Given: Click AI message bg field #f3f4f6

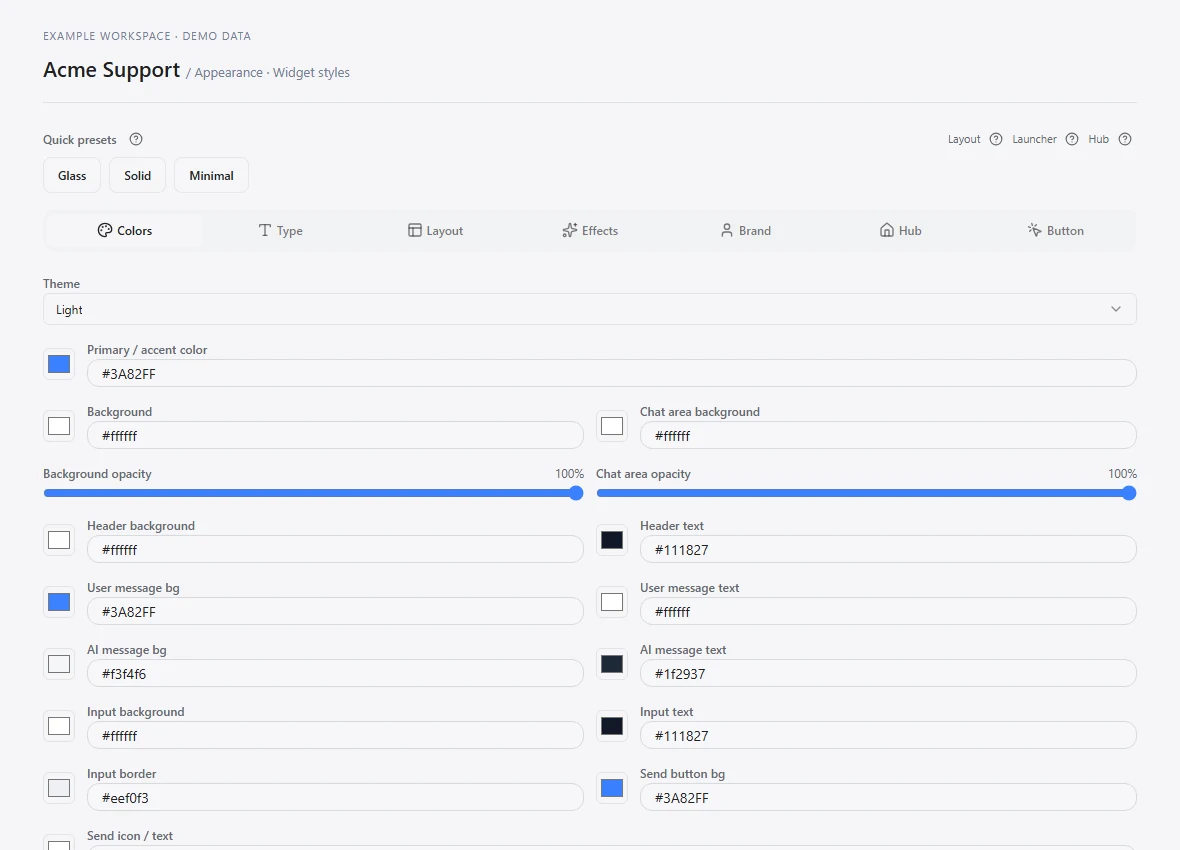Looking at the screenshot, I should (x=335, y=674).
